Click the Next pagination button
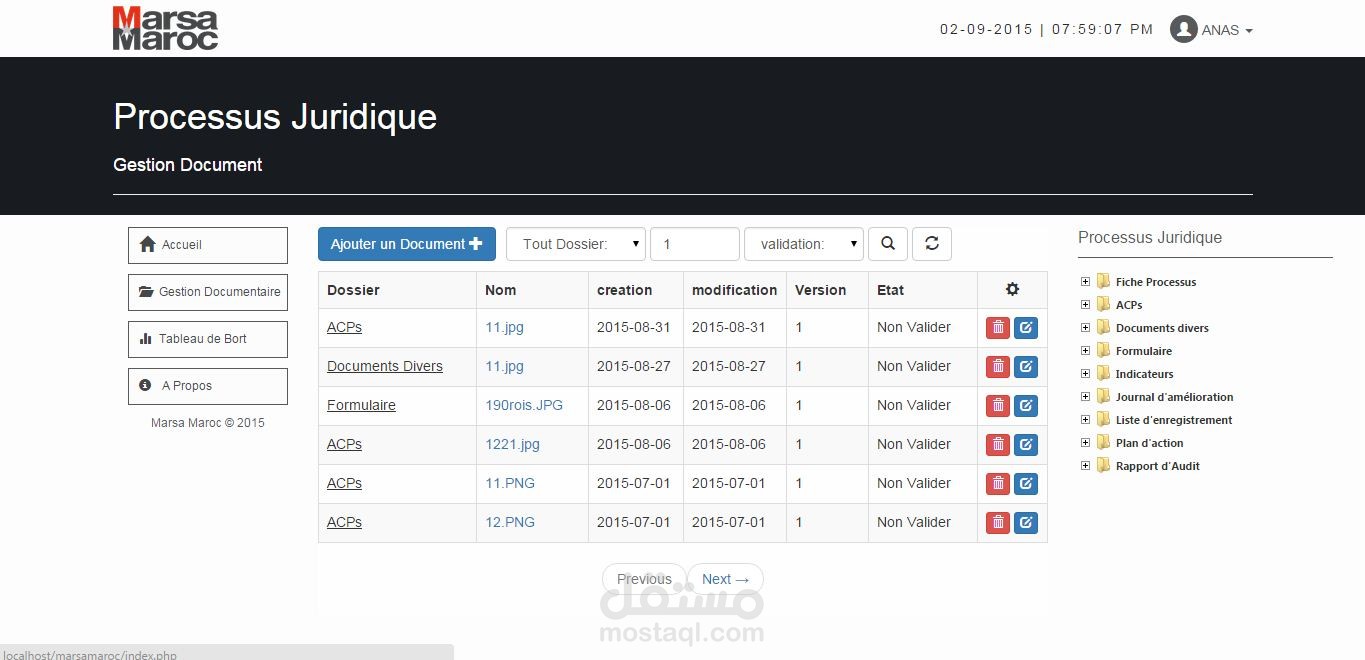This screenshot has width=1365, height=660. [725, 579]
